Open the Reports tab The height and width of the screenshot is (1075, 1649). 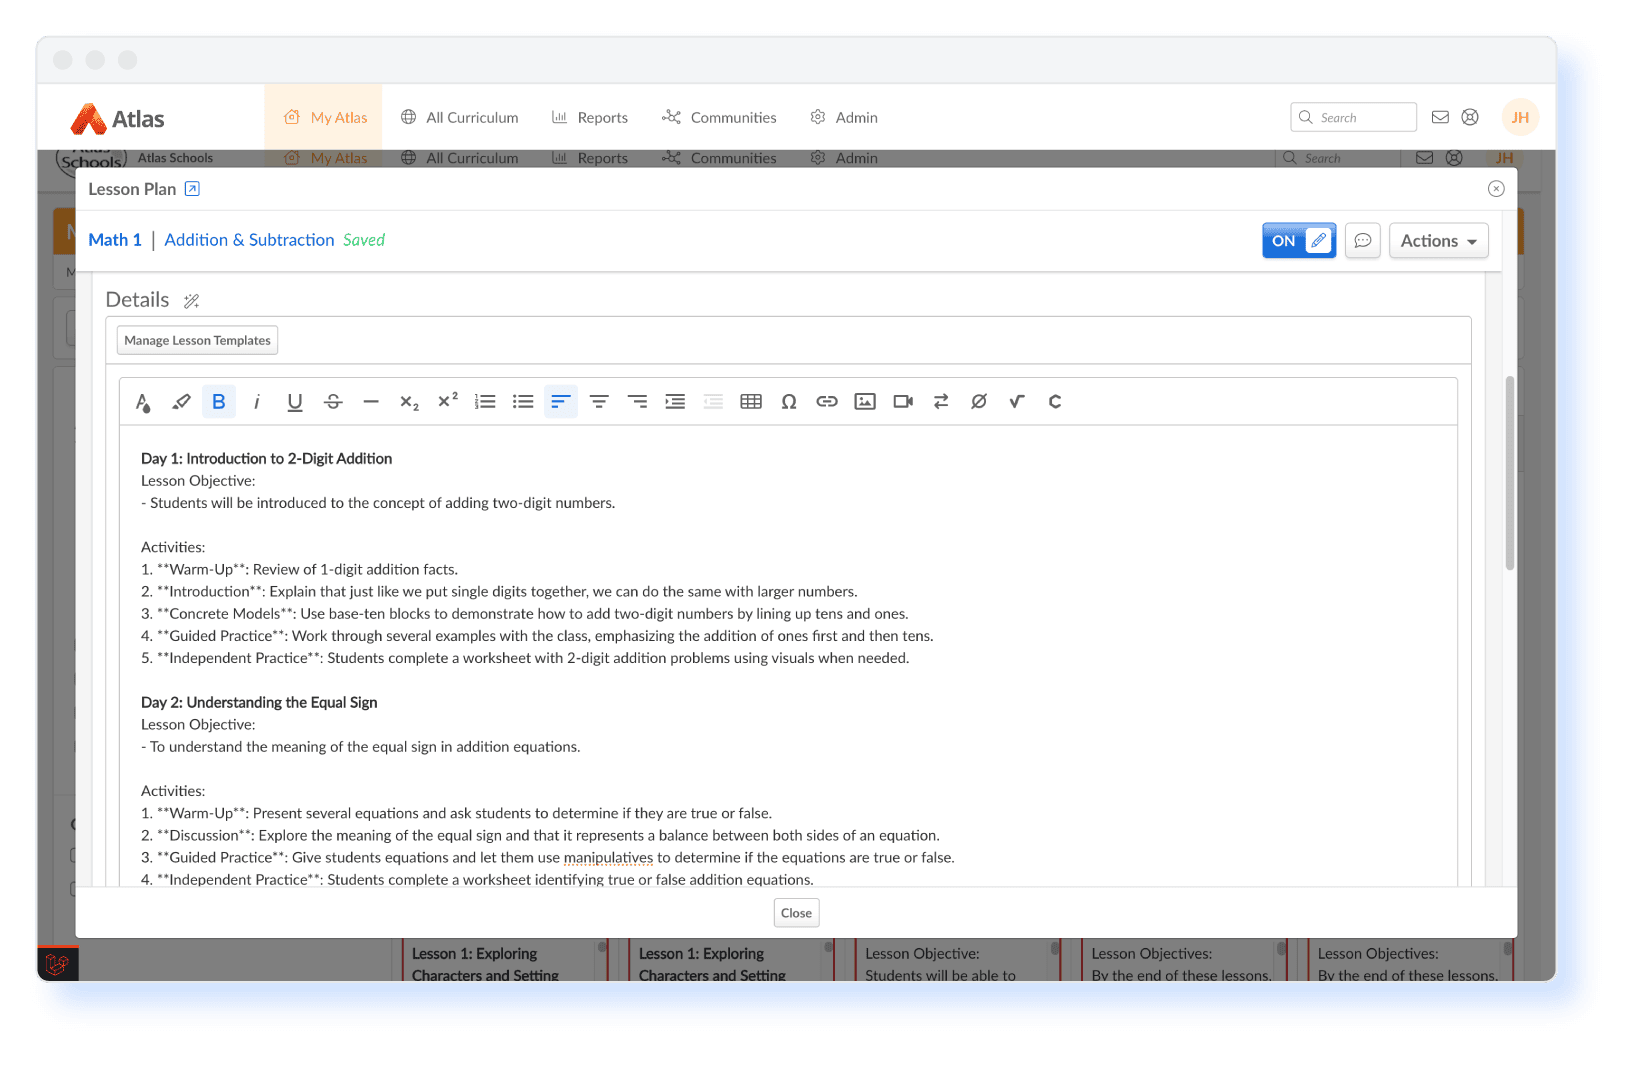pos(590,118)
